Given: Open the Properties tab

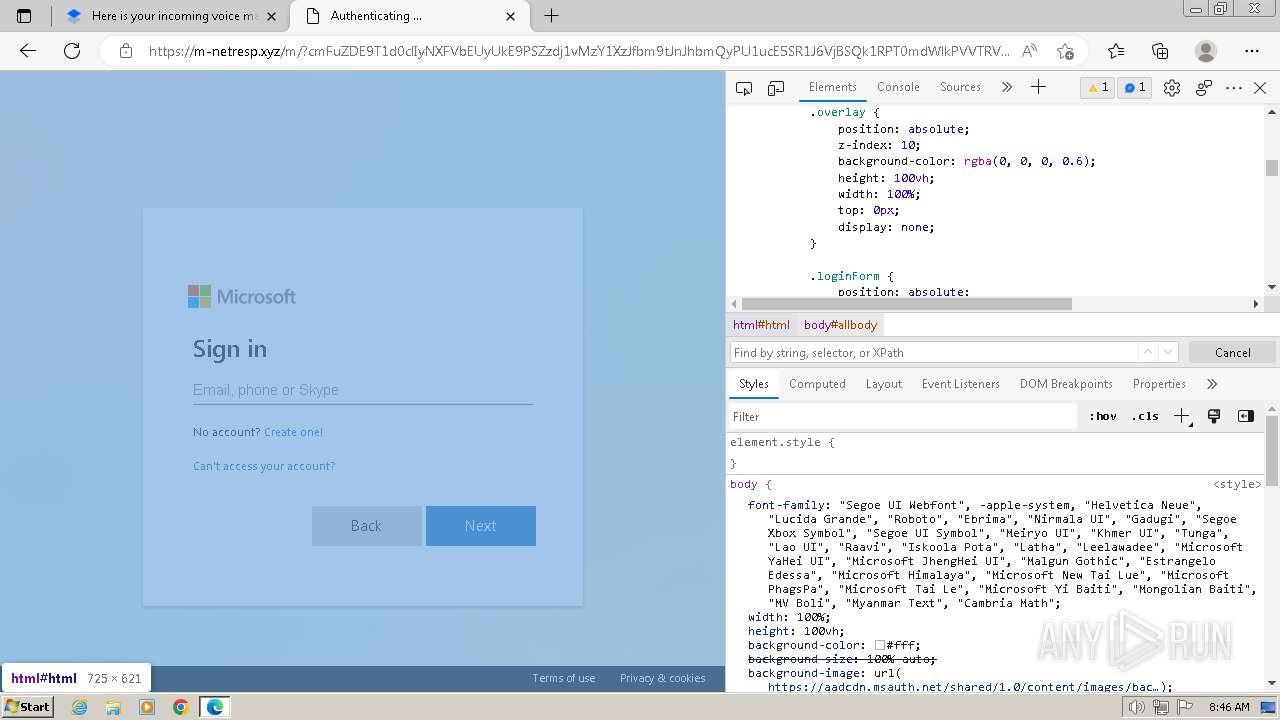Looking at the screenshot, I should point(1159,384).
